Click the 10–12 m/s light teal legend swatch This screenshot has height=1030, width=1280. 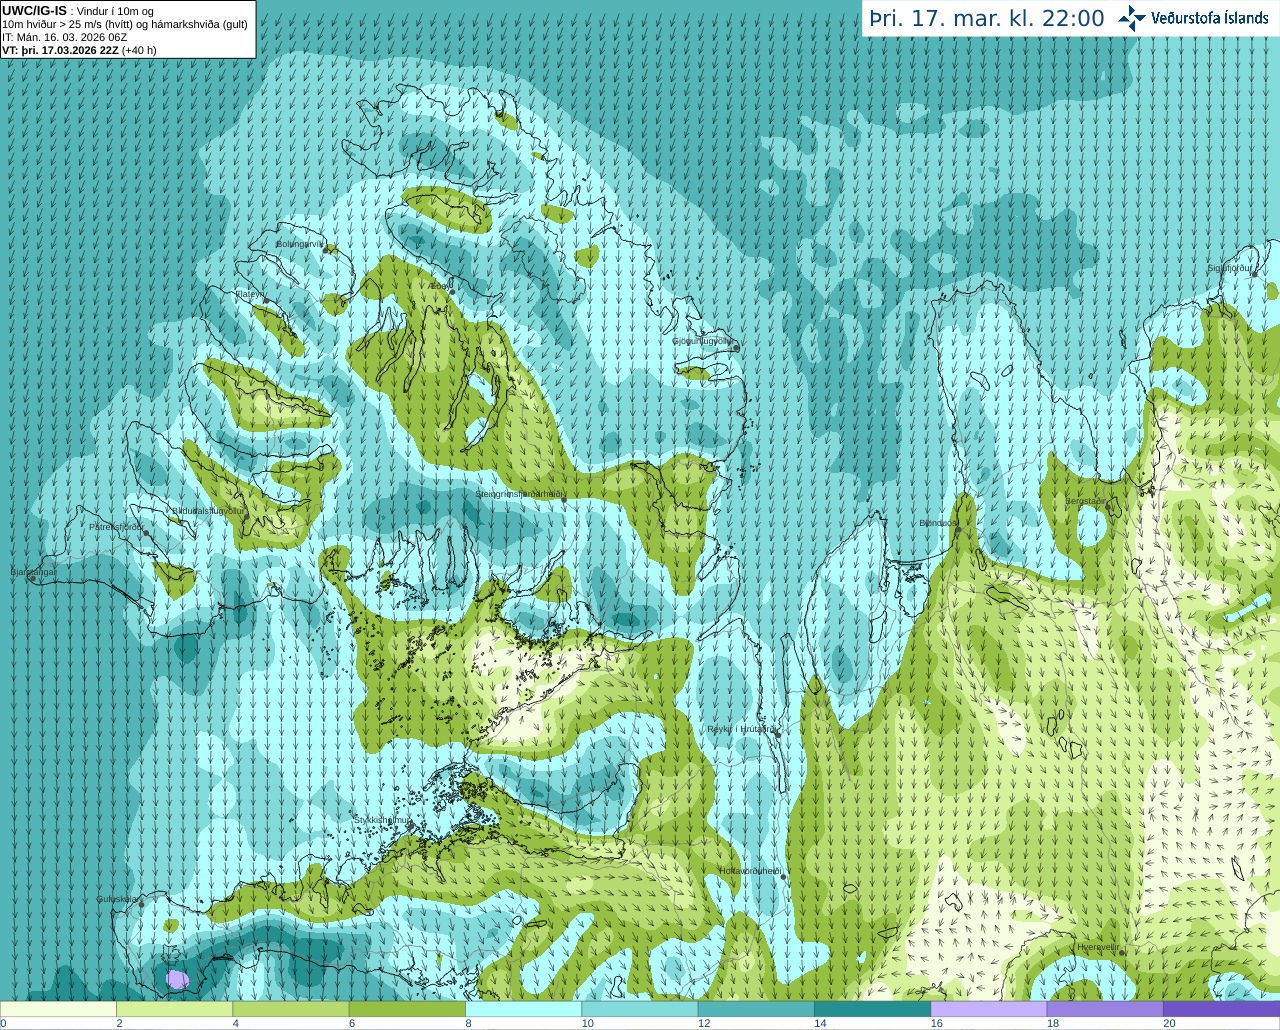[640, 1009]
